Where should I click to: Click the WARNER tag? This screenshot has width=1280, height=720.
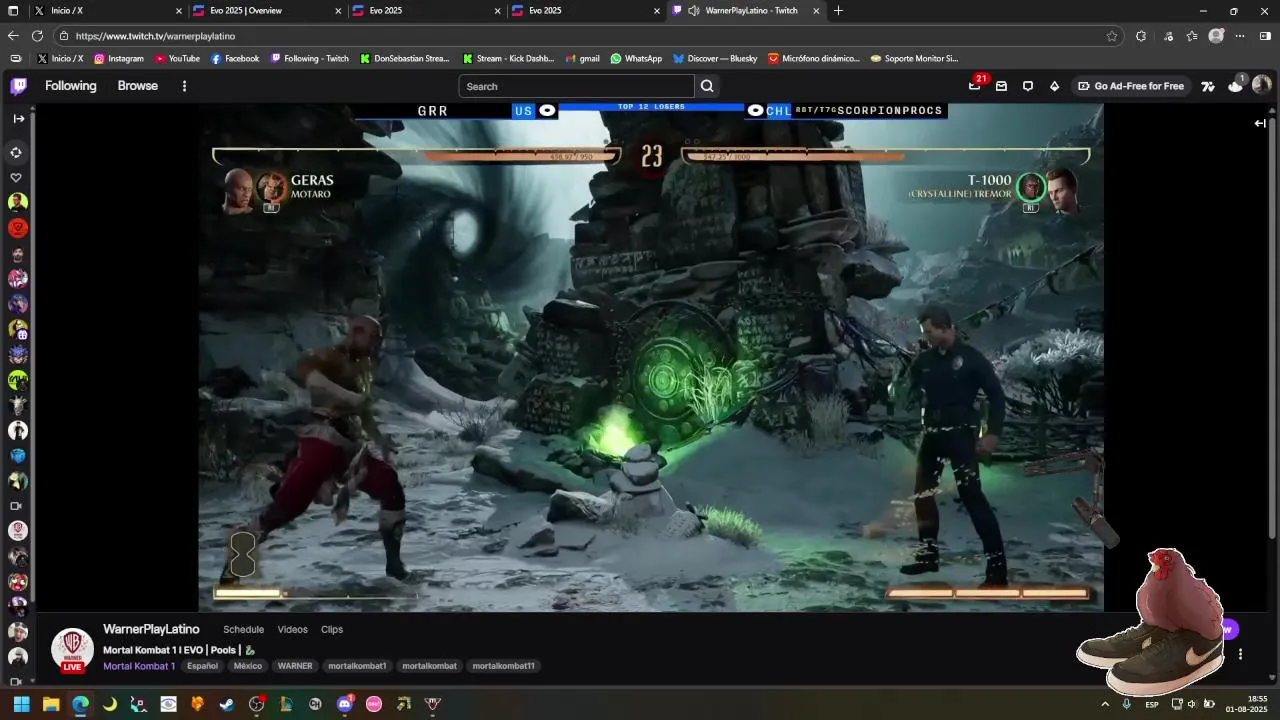coord(295,666)
